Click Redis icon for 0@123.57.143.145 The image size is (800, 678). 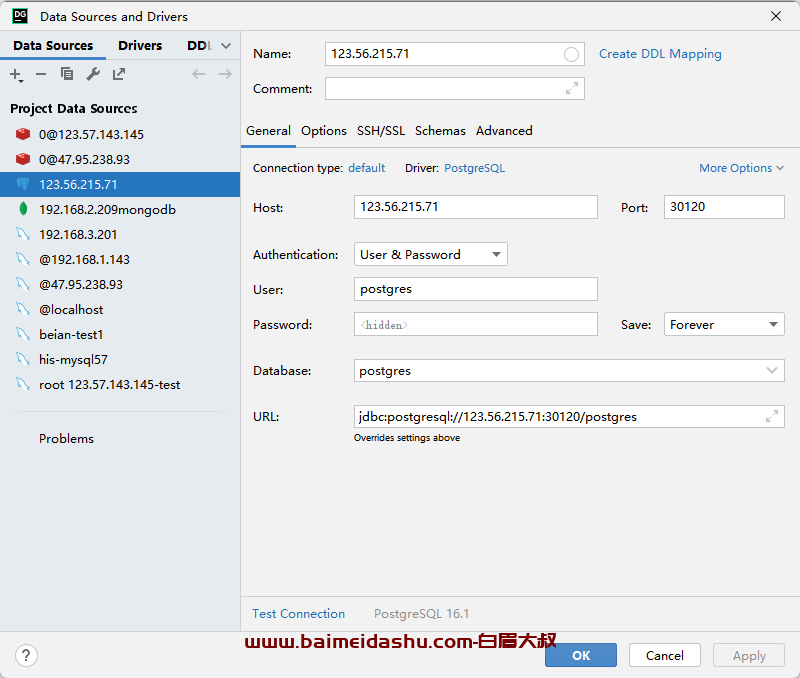pos(23,134)
